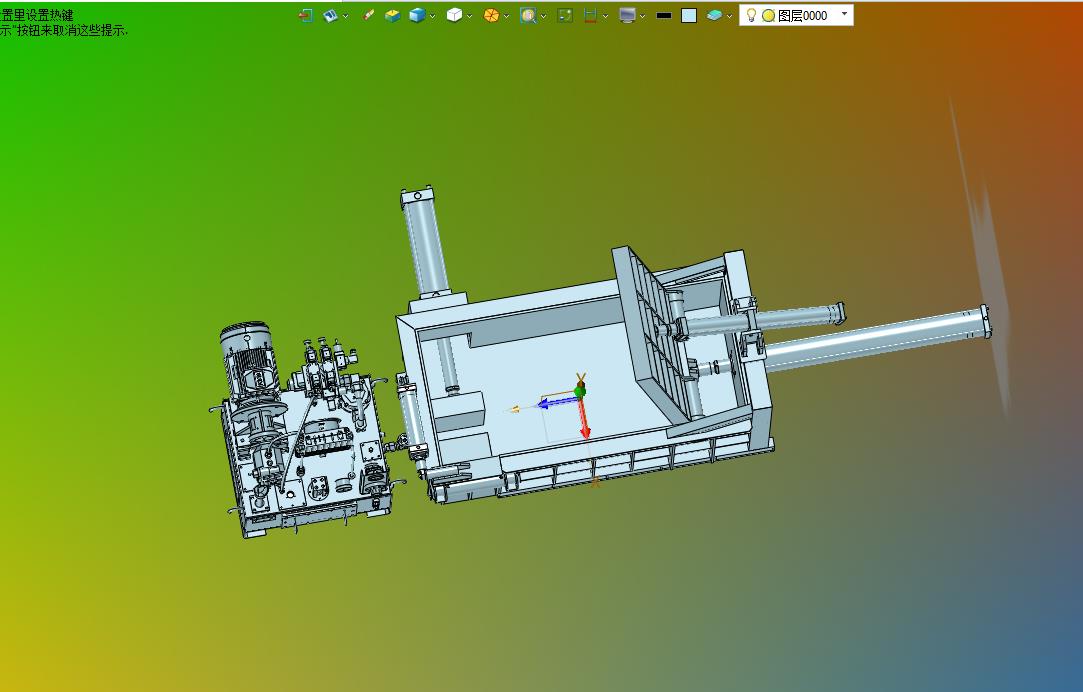Click the black line color swatch

[664, 15]
